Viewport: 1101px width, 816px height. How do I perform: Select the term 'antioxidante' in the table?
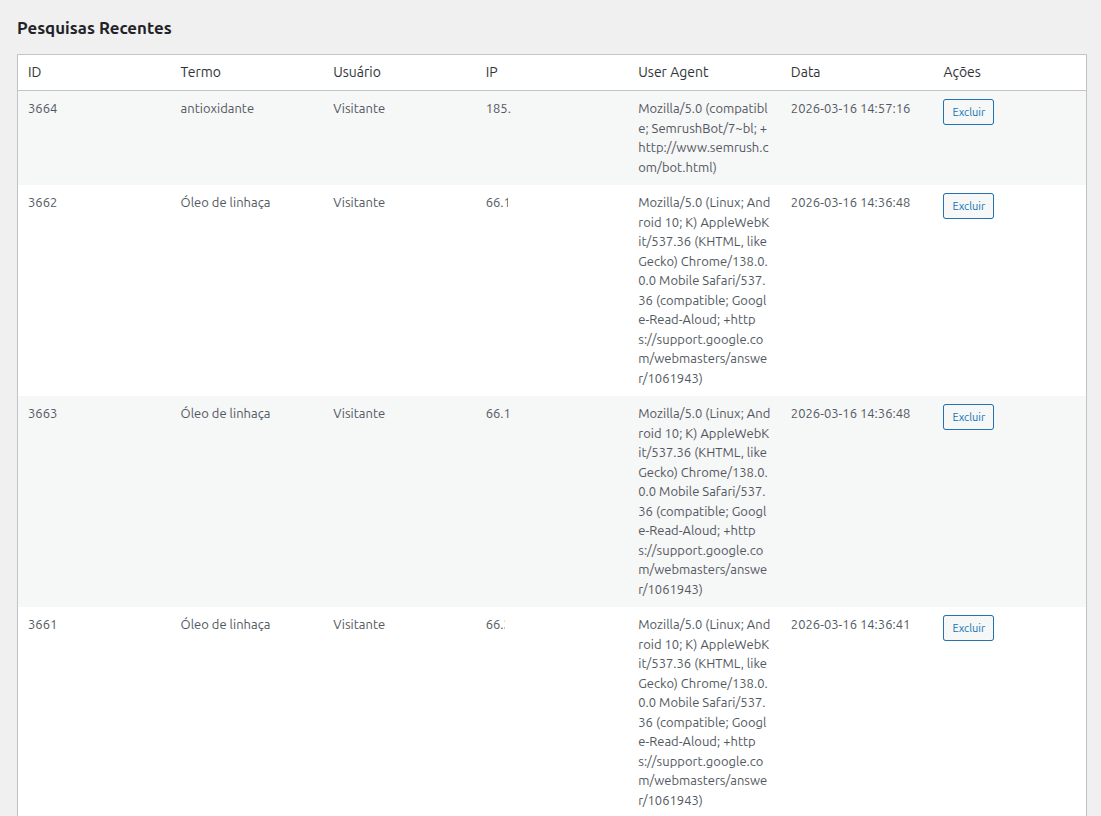point(217,109)
